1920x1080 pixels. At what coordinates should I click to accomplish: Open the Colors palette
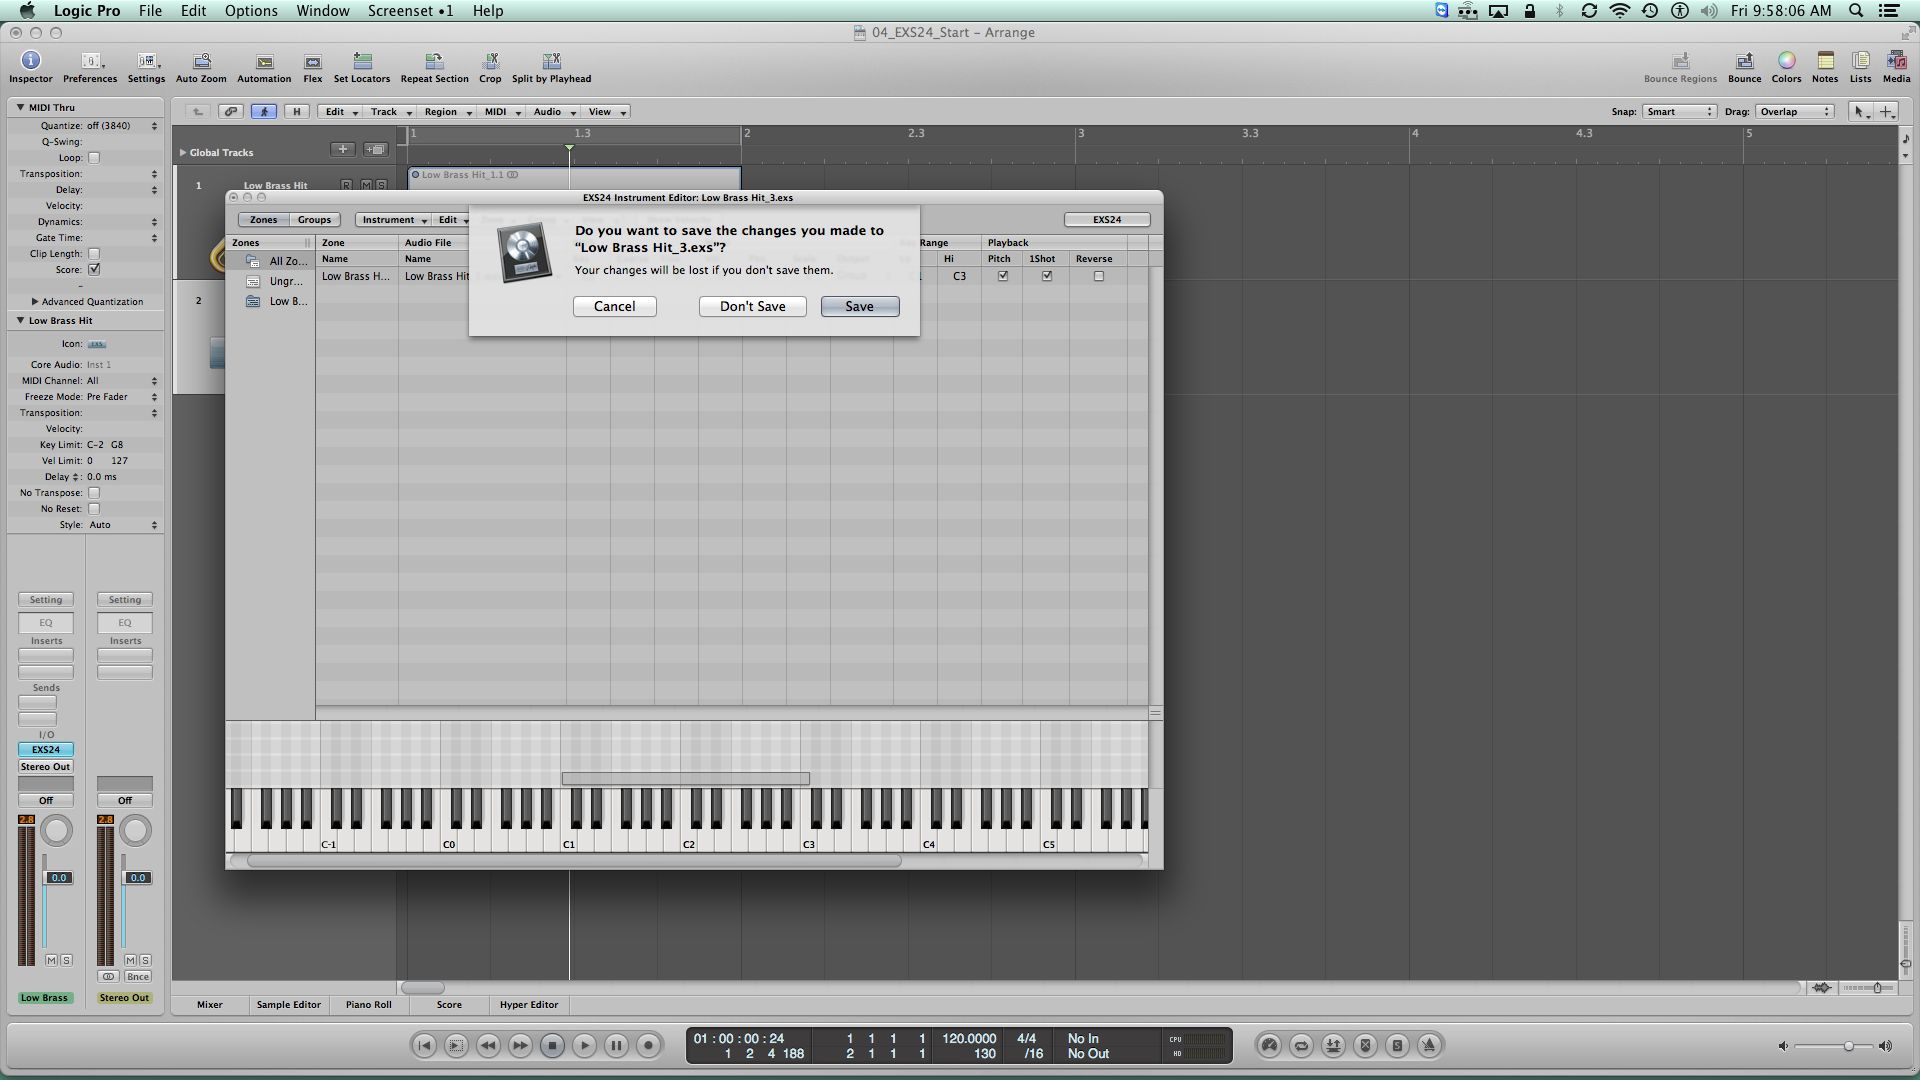coord(1786,68)
